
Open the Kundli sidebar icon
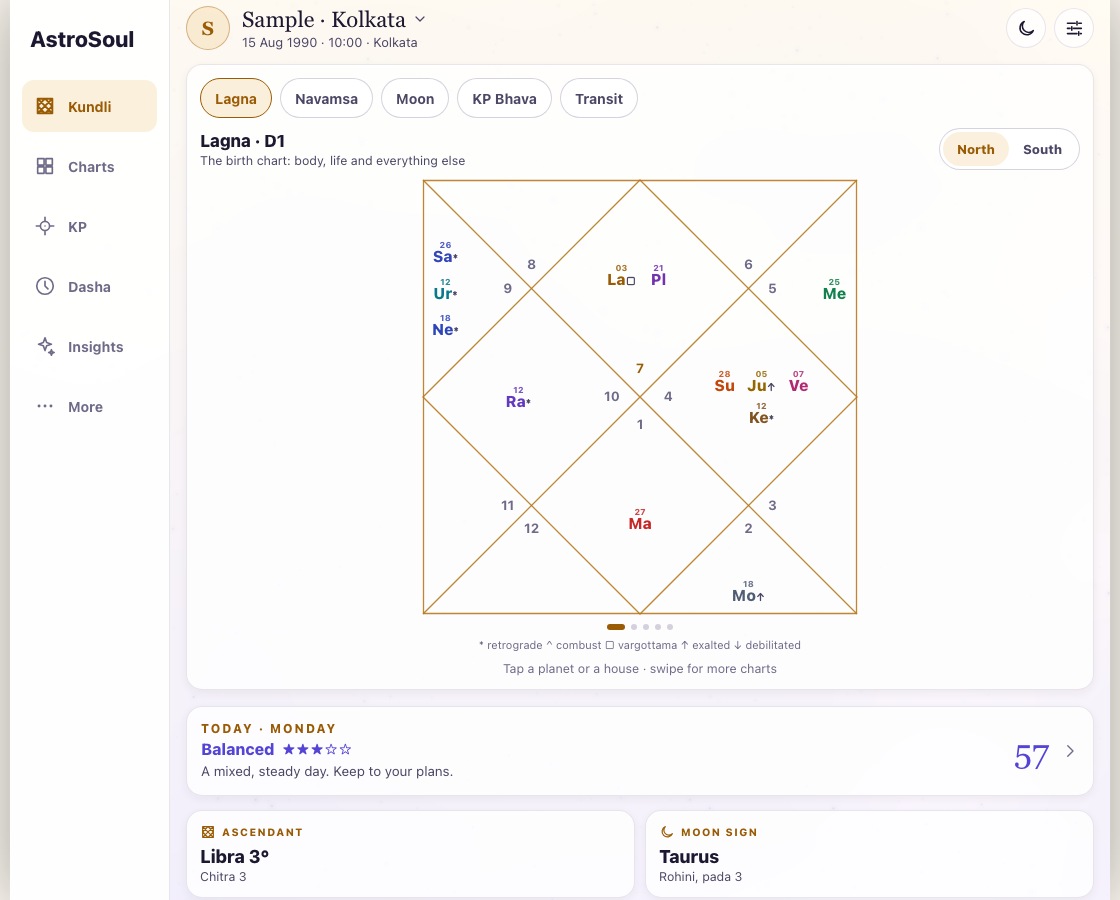pos(45,106)
